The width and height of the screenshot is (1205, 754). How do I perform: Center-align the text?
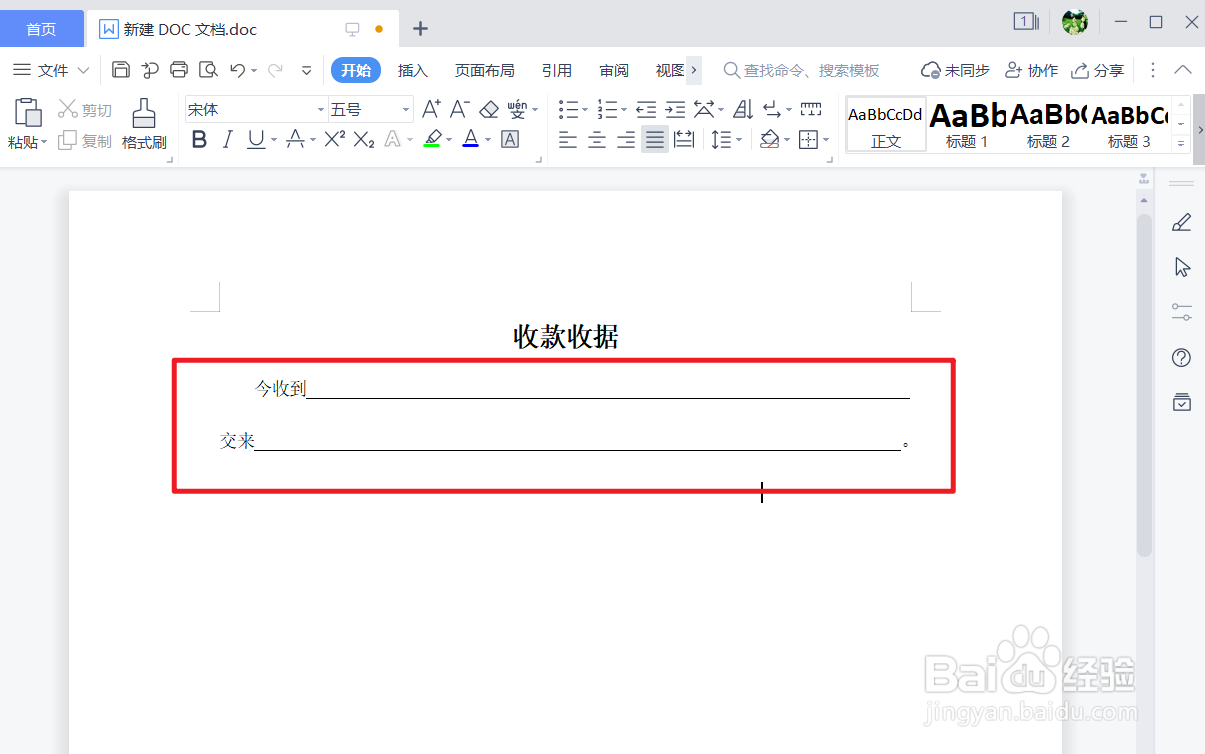tap(597, 139)
